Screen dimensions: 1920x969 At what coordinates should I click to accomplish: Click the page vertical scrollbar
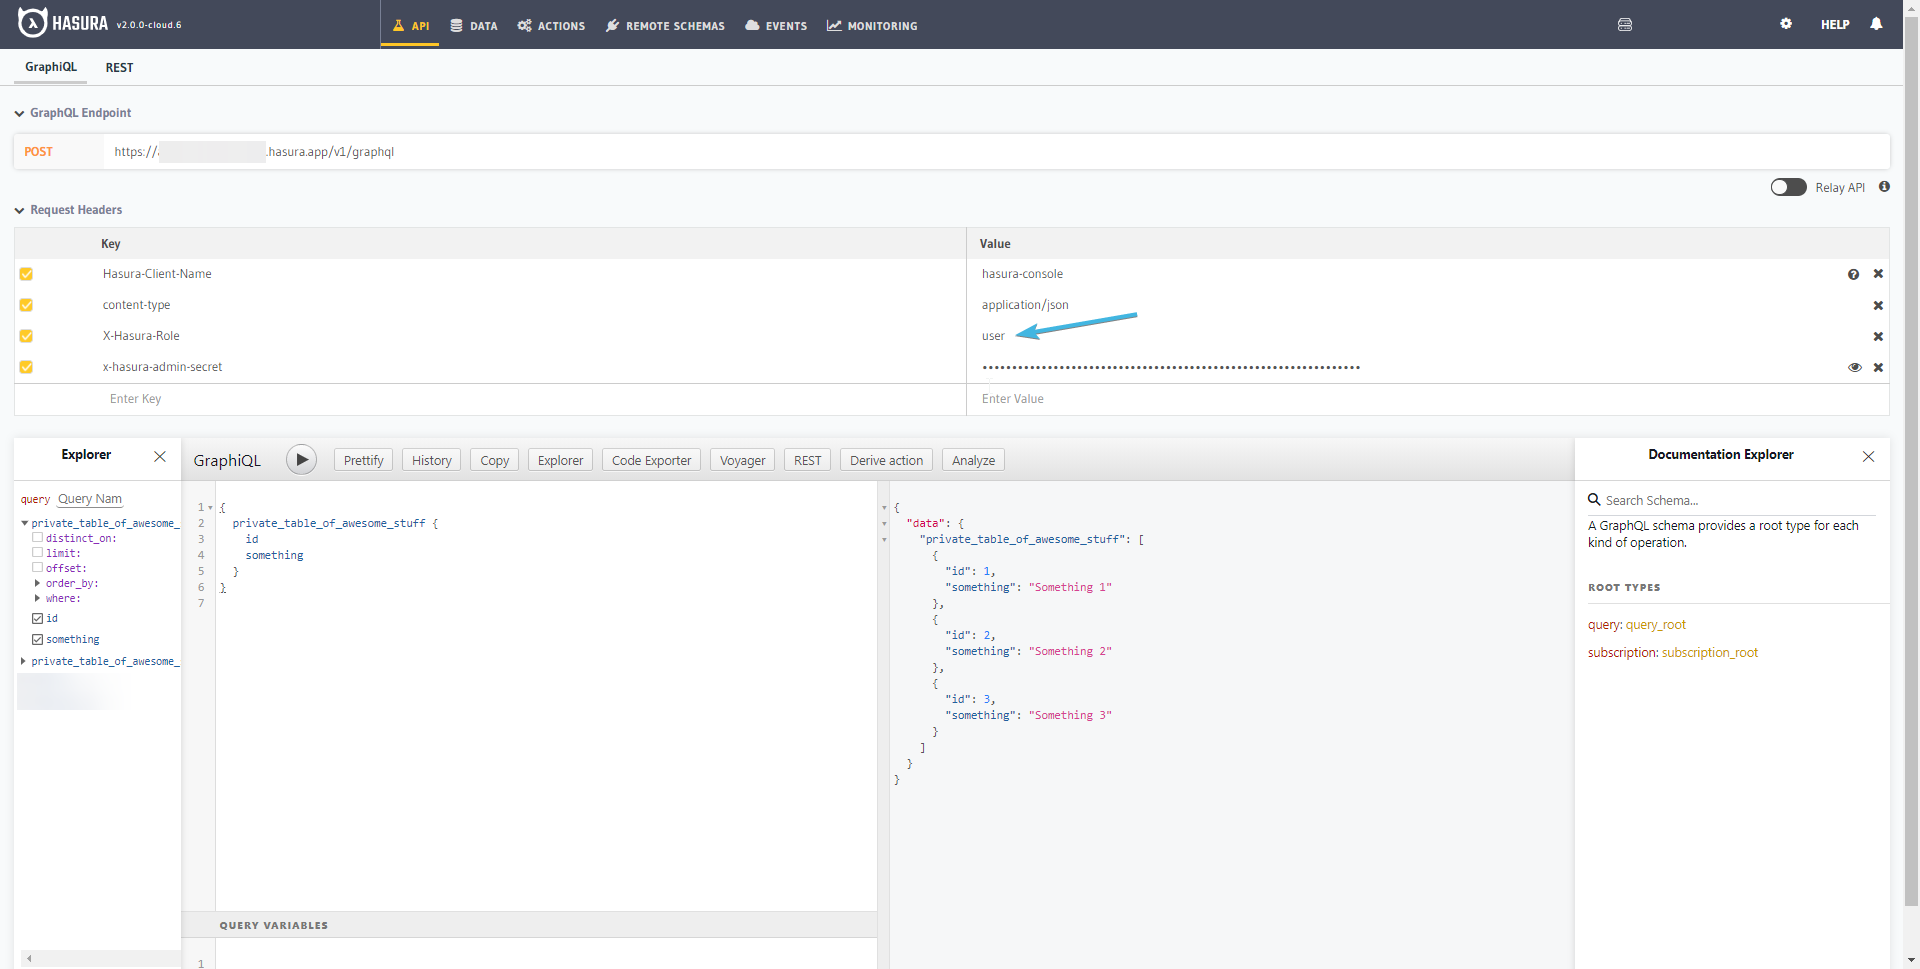pos(1911,460)
